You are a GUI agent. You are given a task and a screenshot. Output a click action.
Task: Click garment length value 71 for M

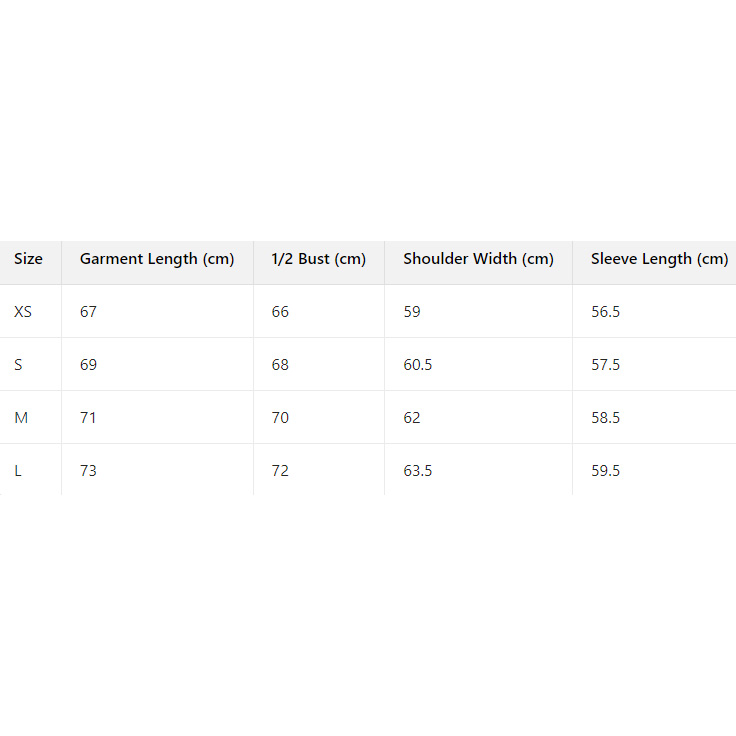[x=89, y=418]
